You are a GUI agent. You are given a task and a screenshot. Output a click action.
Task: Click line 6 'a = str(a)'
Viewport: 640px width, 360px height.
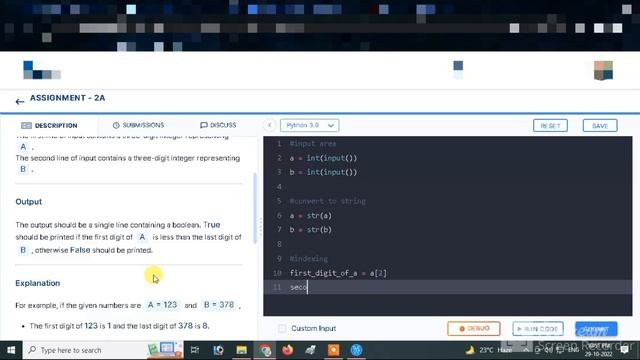pyautogui.click(x=311, y=216)
